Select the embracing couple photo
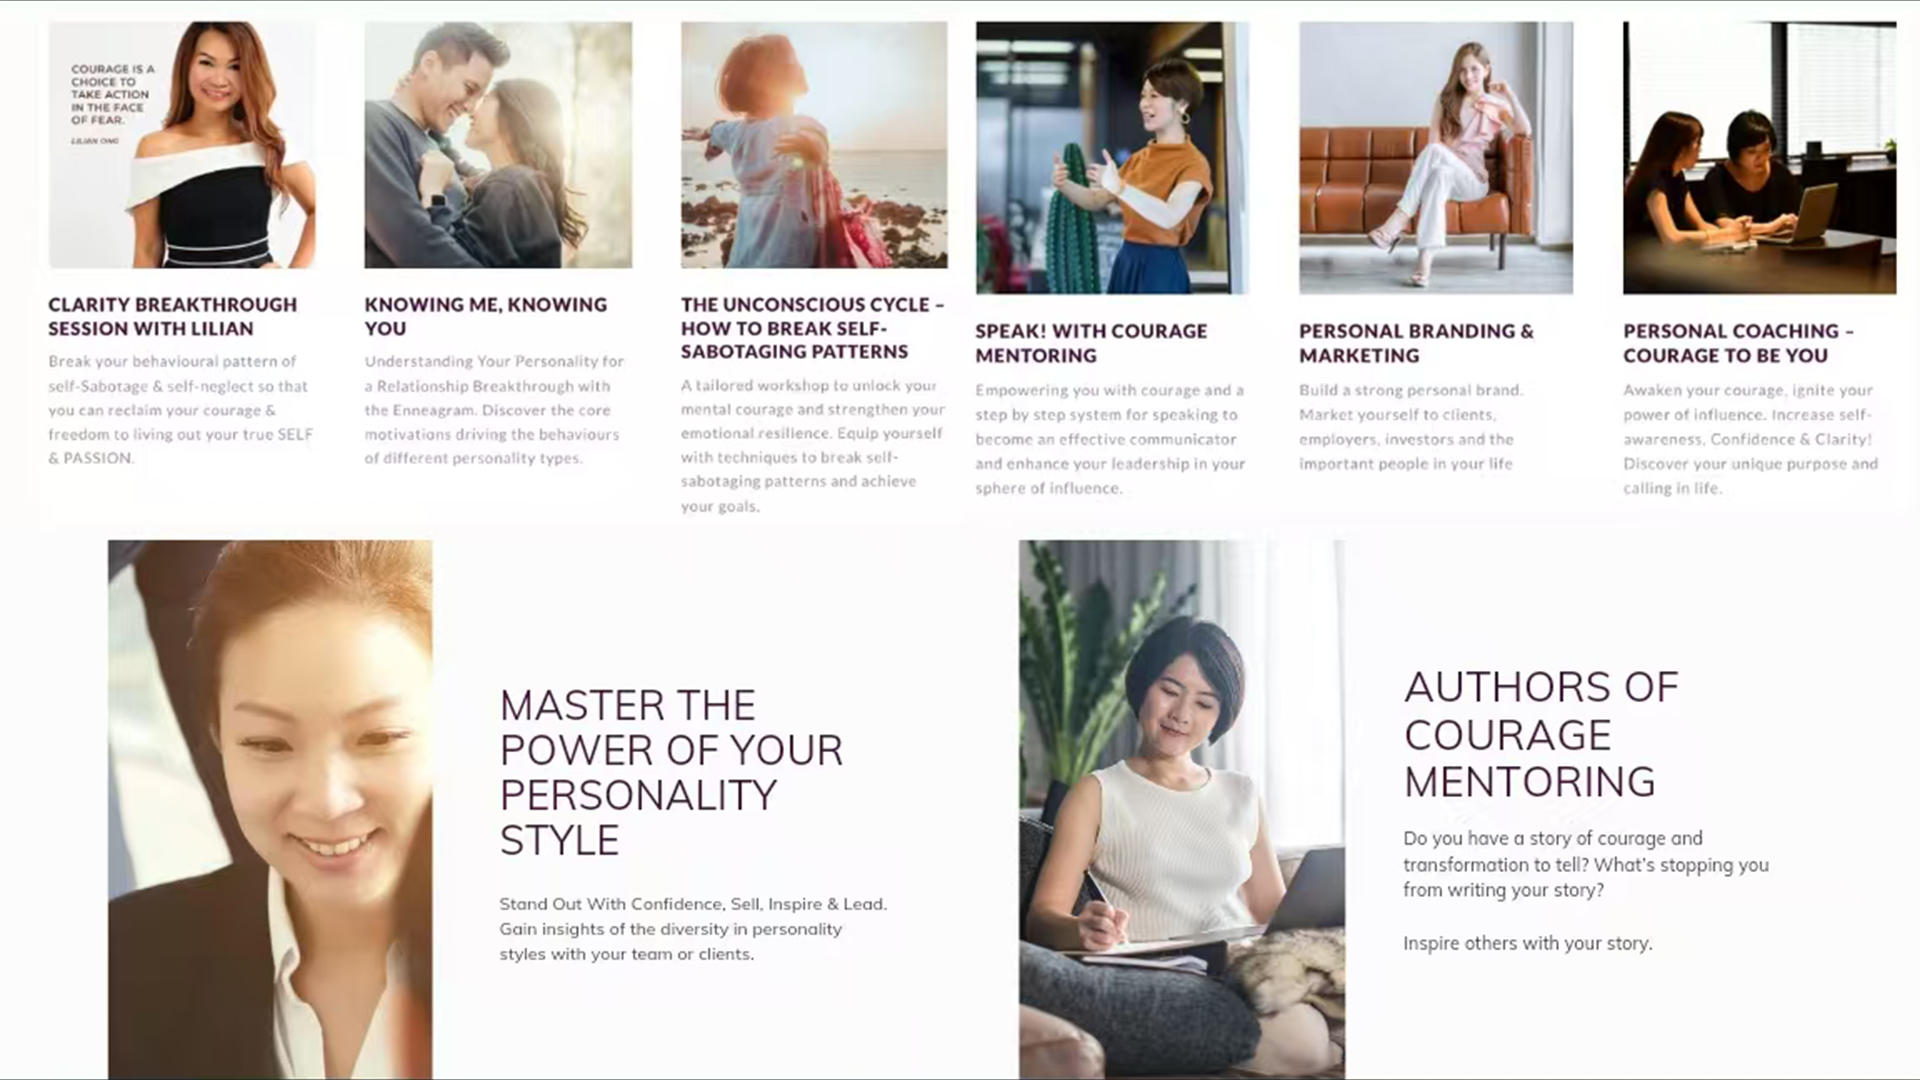Viewport: 1920px width, 1080px height. [x=498, y=145]
